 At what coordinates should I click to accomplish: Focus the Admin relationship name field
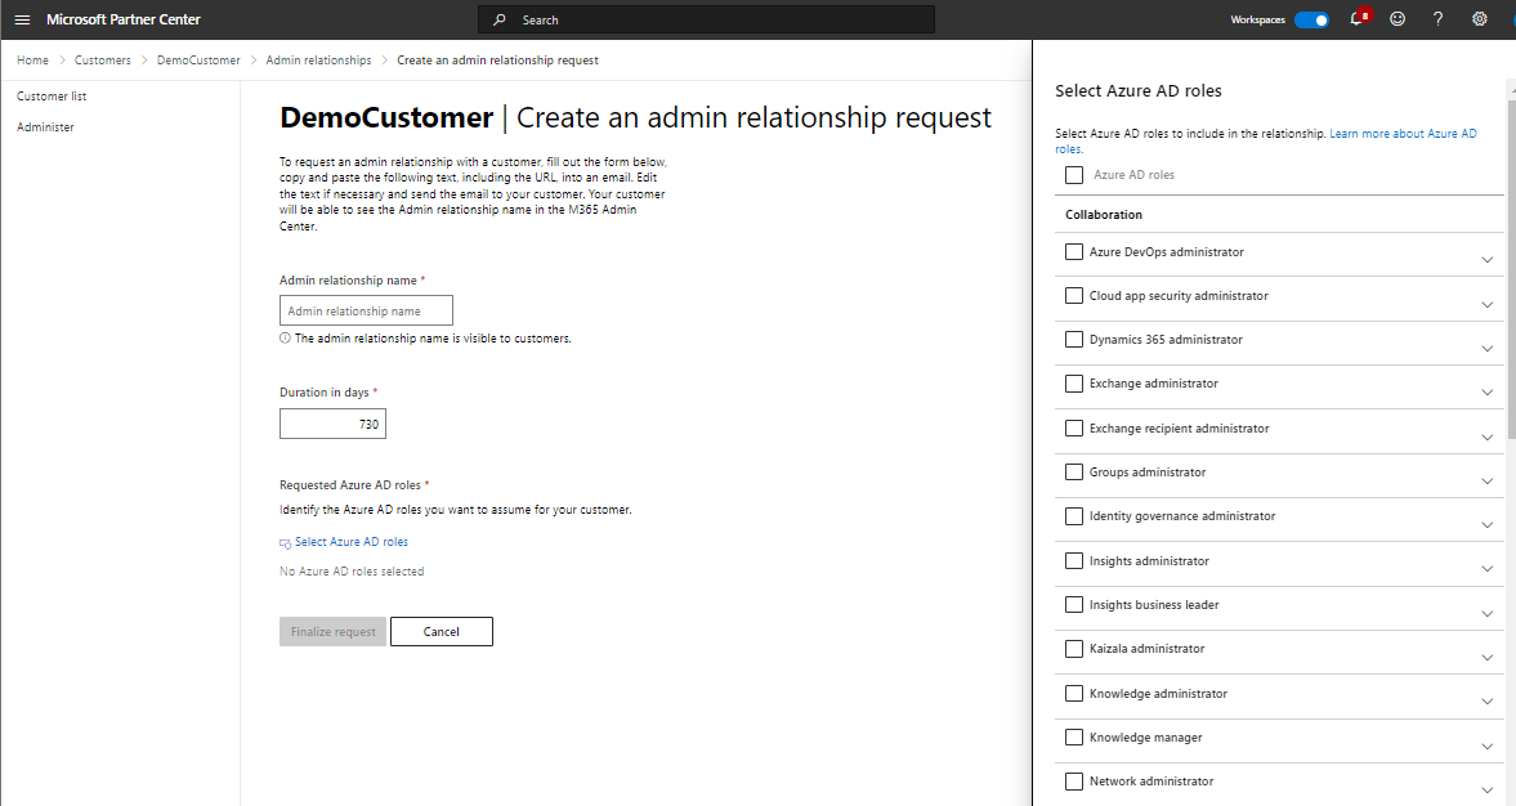pyautogui.click(x=366, y=311)
